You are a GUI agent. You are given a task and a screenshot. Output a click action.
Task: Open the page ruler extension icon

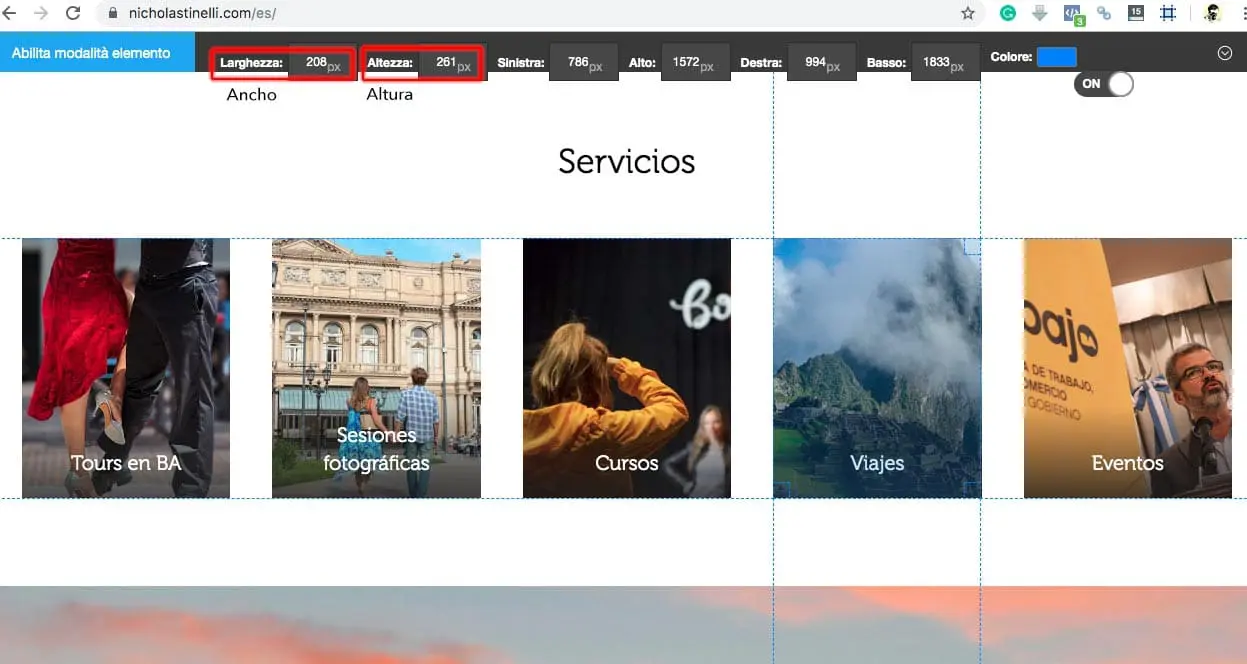1167,13
